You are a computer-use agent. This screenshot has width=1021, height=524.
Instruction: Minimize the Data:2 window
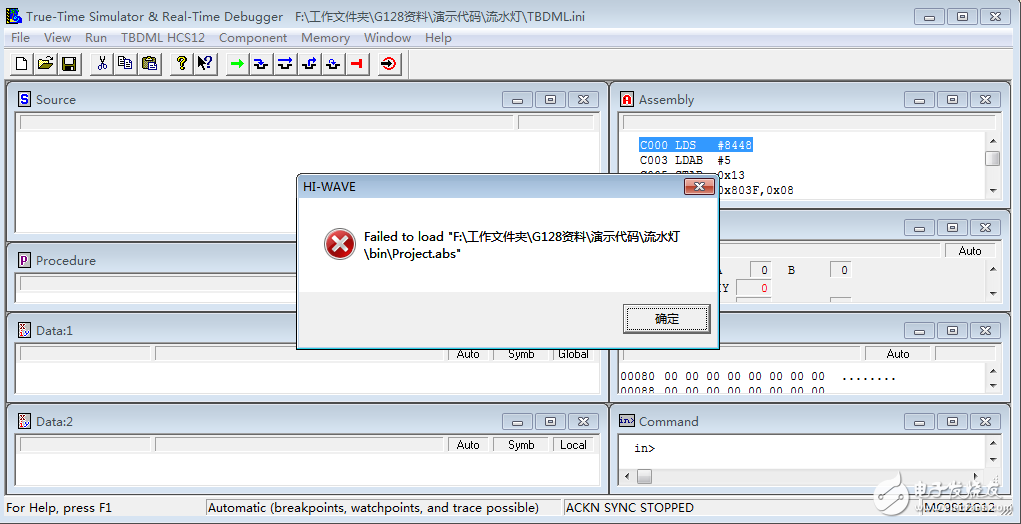point(518,421)
